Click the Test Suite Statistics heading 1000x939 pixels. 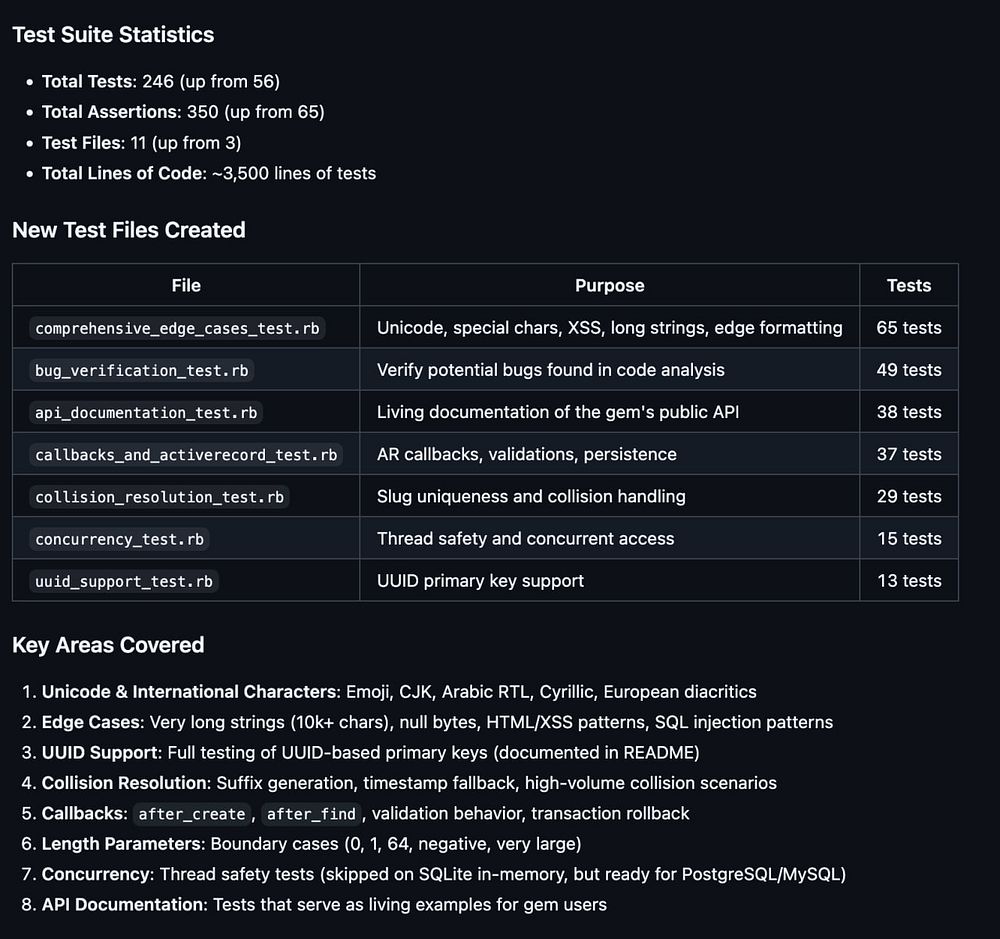113,34
